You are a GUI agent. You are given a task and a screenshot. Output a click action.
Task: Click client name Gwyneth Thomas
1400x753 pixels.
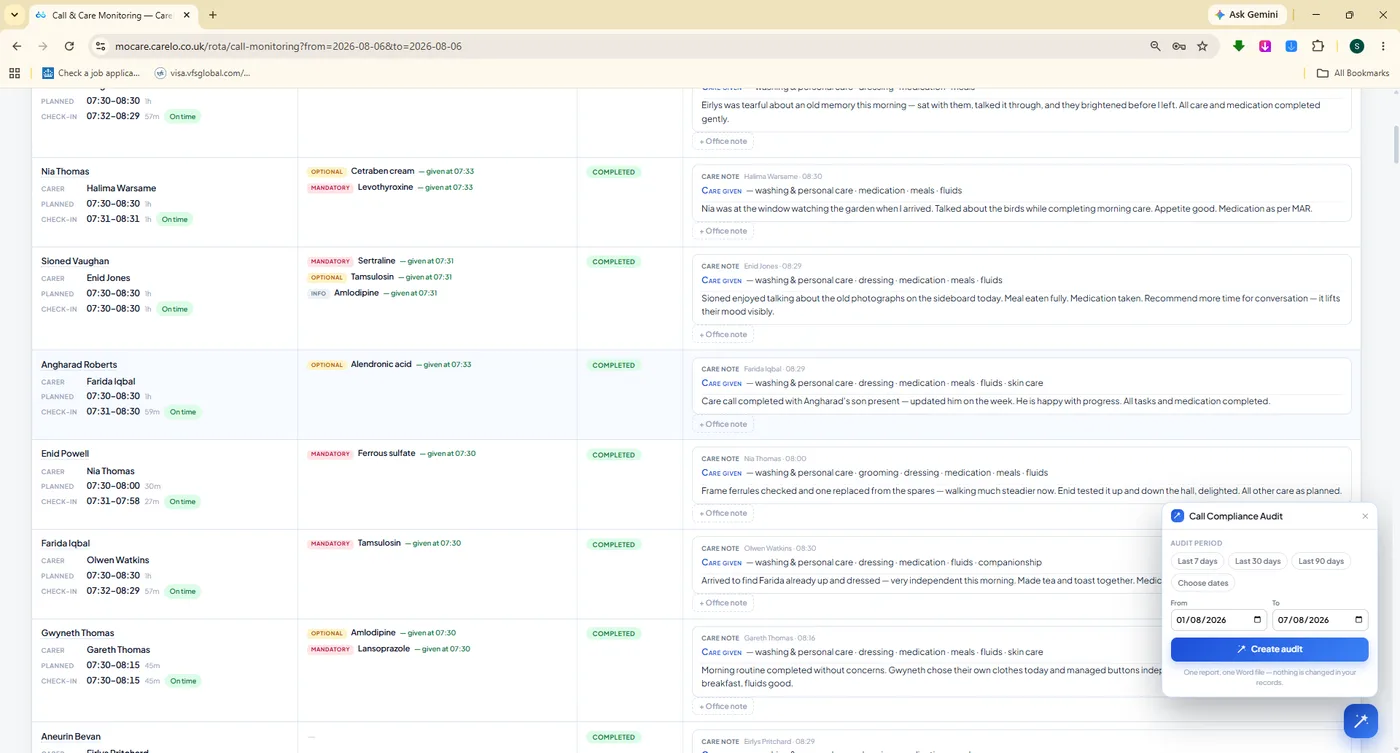(x=77, y=633)
